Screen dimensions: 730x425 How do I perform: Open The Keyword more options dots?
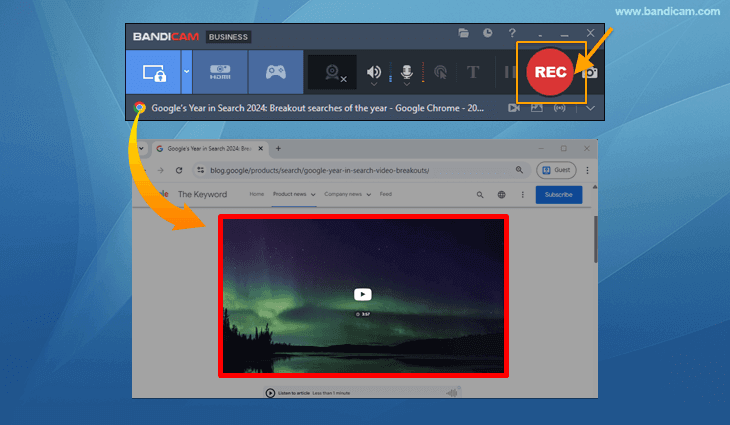tap(522, 195)
